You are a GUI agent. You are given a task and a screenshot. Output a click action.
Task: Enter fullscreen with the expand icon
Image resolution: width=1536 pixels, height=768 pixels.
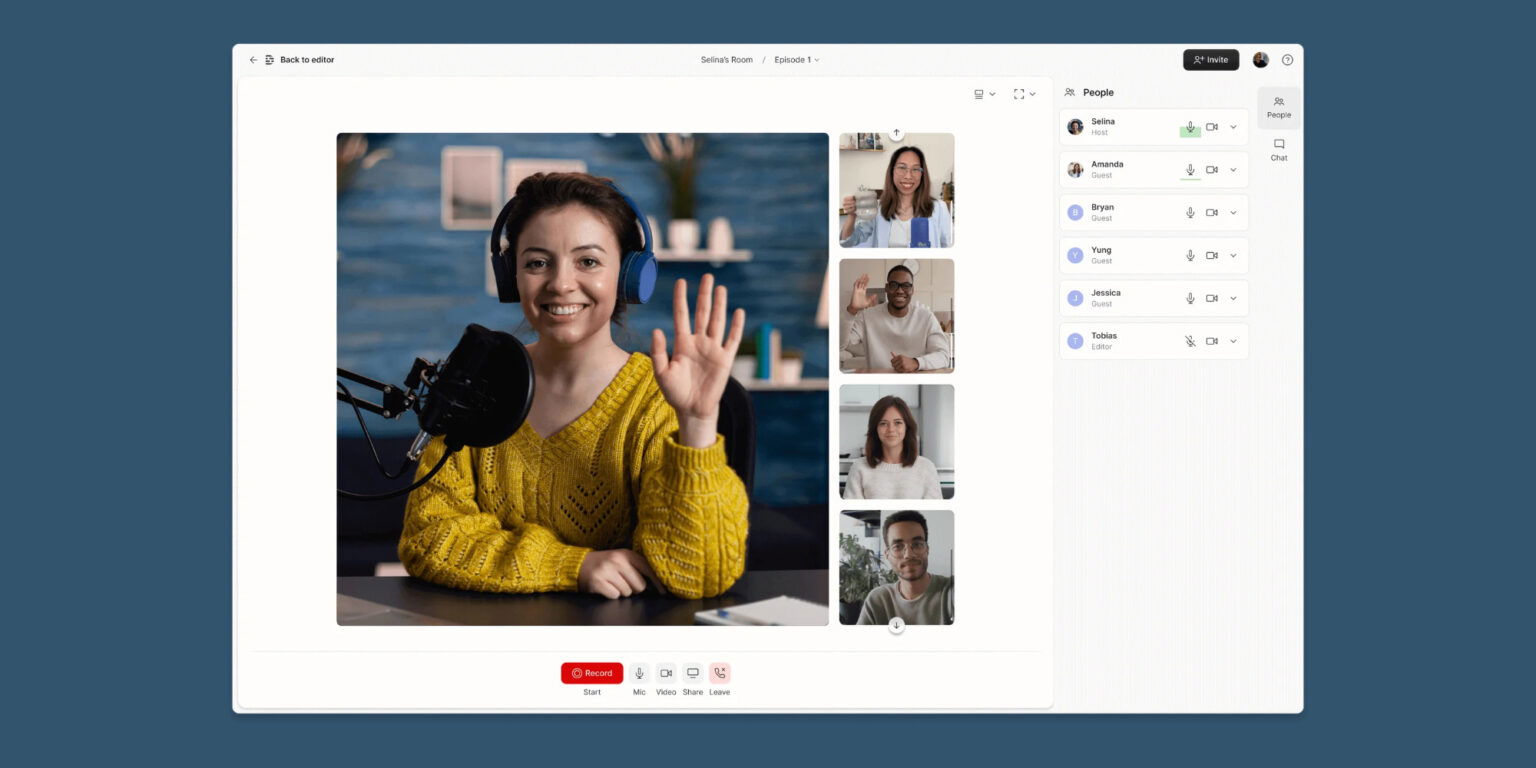pyautogui.click(x=1018, y=93)
